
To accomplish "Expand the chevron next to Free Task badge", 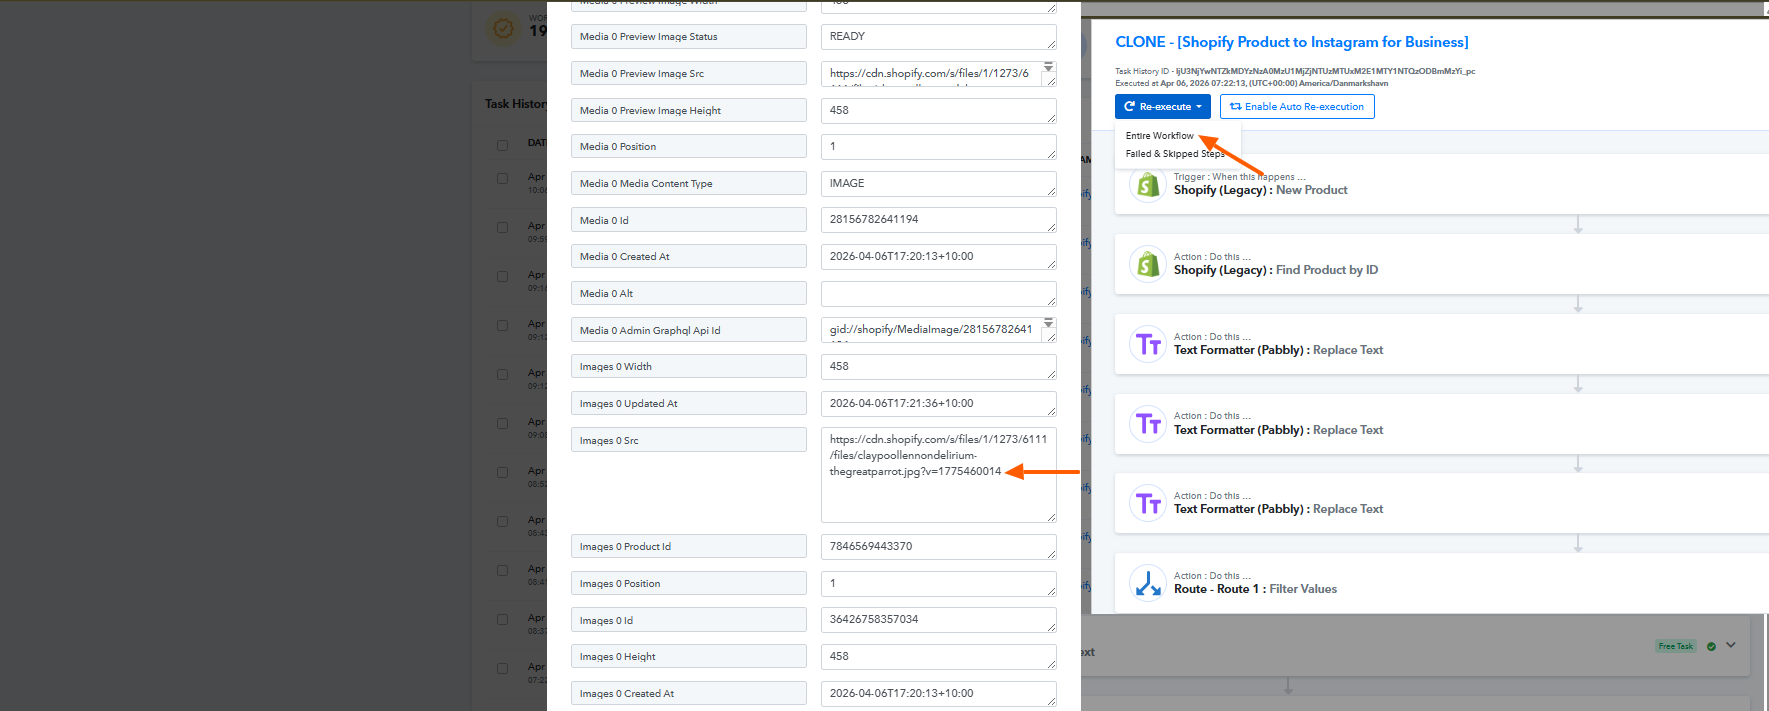I will point(1731,645).
